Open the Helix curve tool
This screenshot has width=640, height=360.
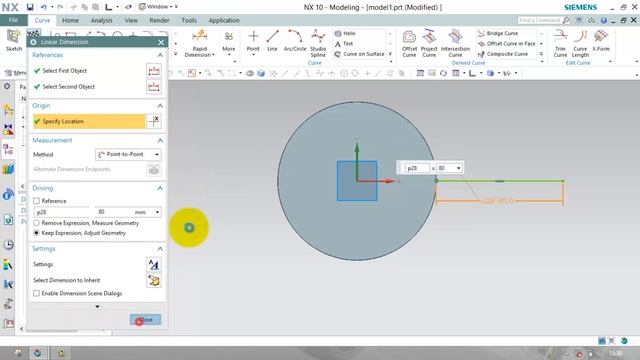point(345,33)
